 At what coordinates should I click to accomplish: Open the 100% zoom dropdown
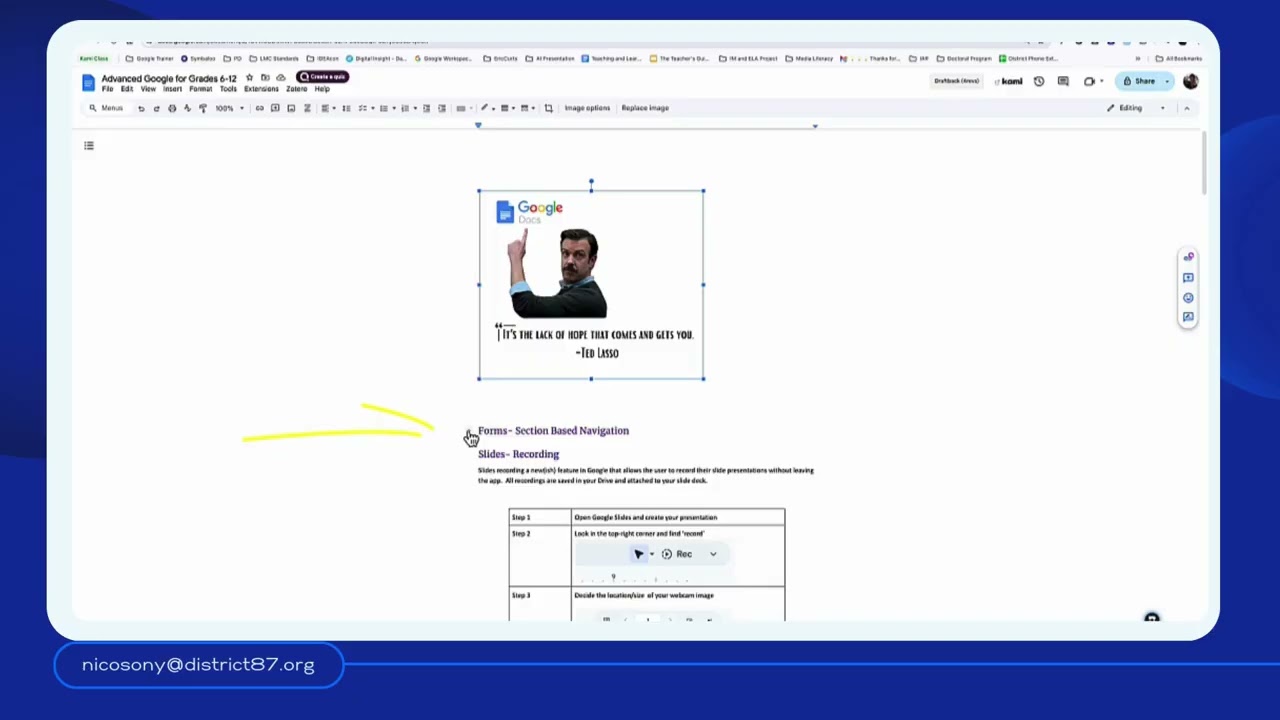[x=230, y=108]
